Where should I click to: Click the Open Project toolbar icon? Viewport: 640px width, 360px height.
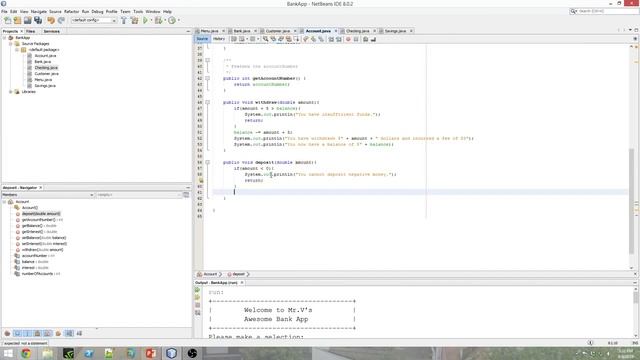tap(27, 20)
